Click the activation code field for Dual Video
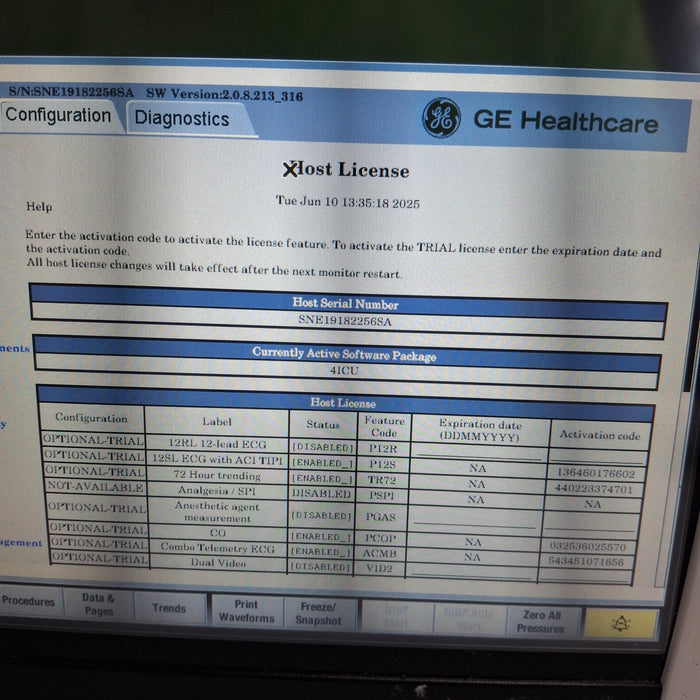This screenshot has height=700, width=700. pos(586,575)
